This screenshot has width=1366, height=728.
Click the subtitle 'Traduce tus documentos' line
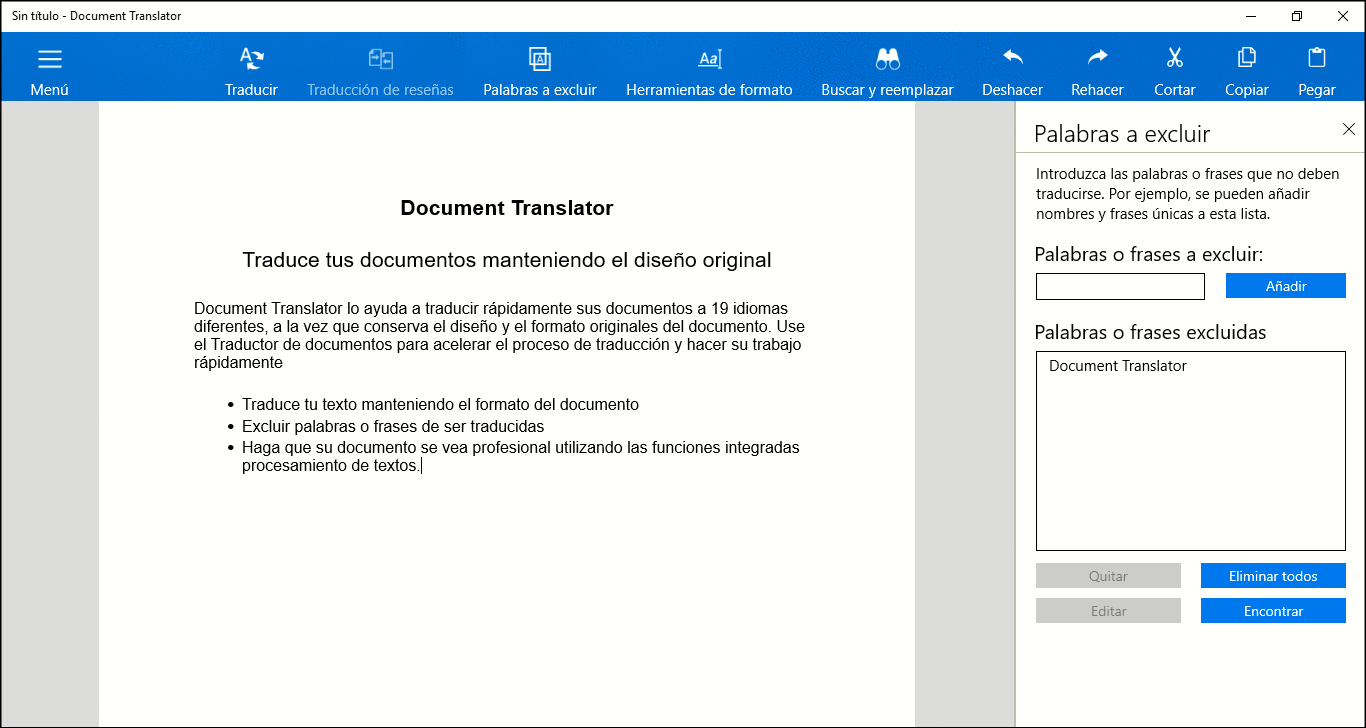pyautogui.click(x=506, y=260)
